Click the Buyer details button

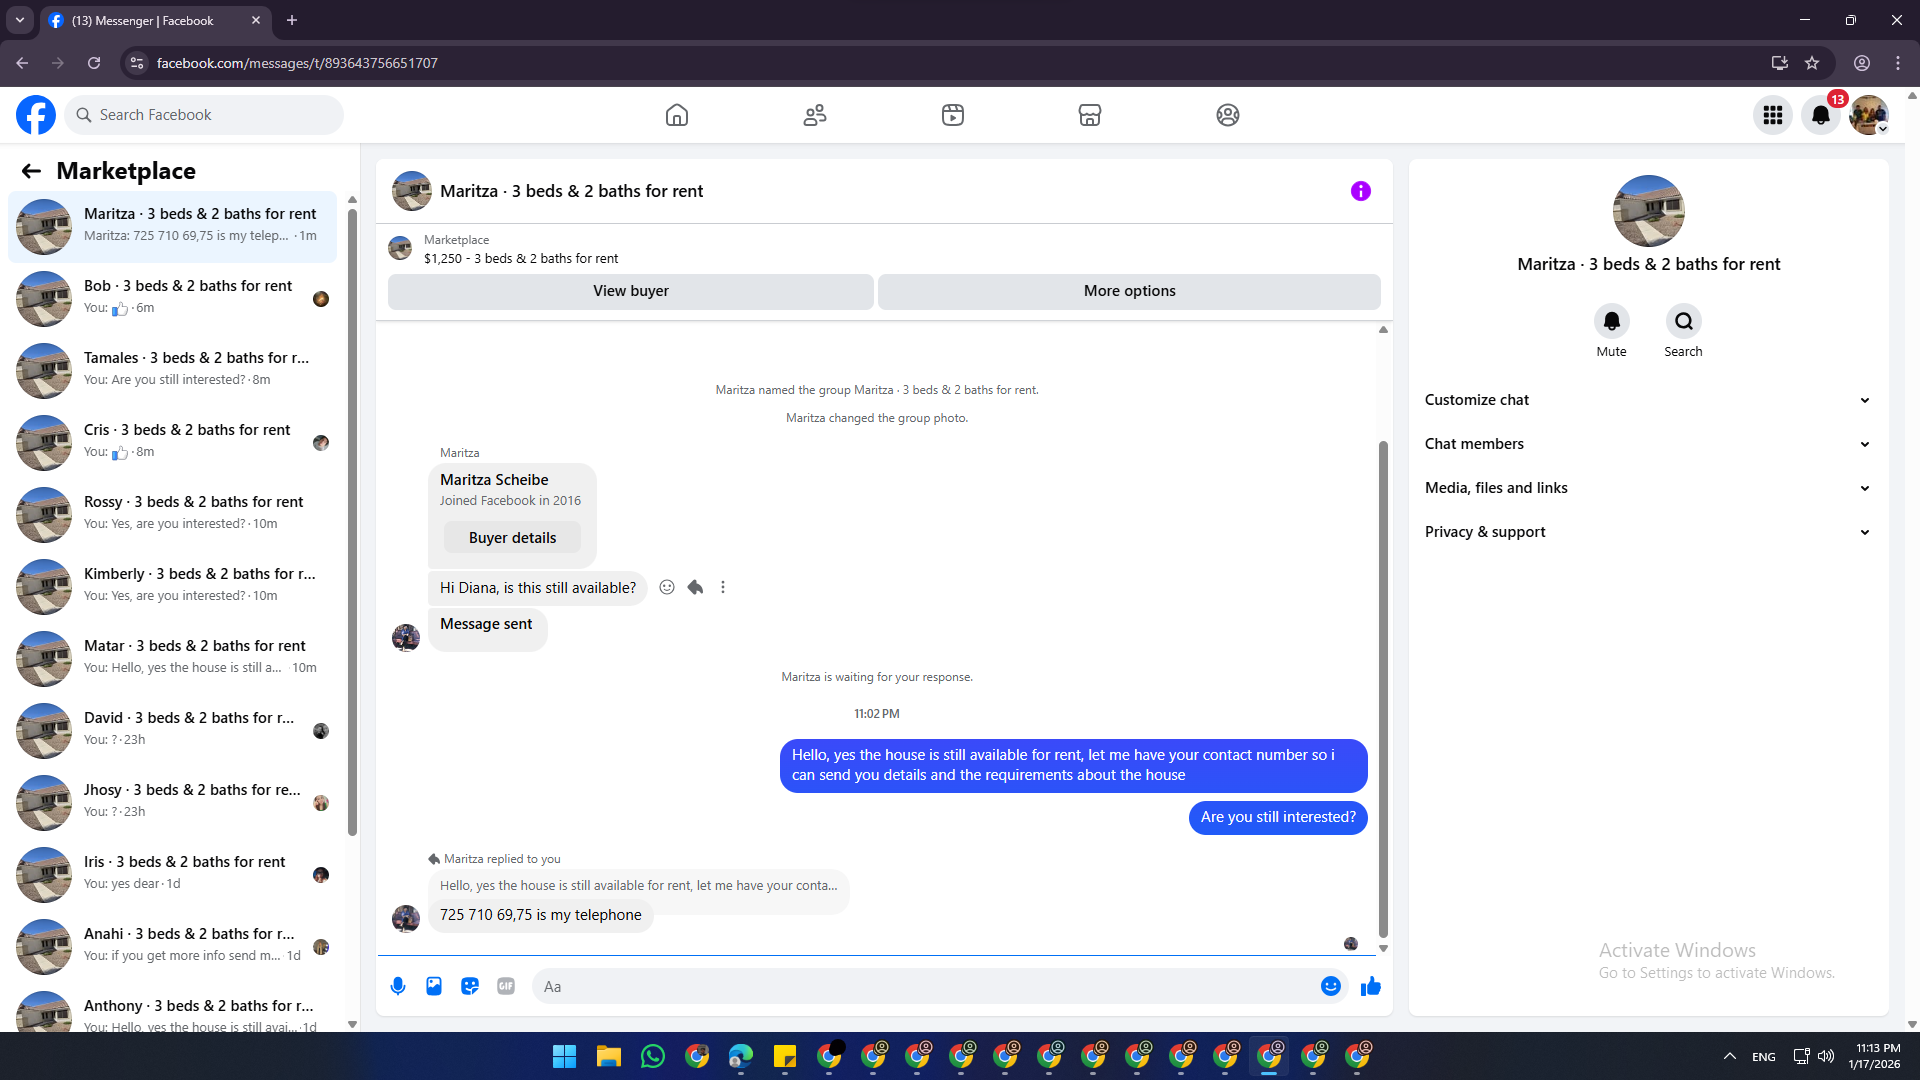(x=512, y=538)
